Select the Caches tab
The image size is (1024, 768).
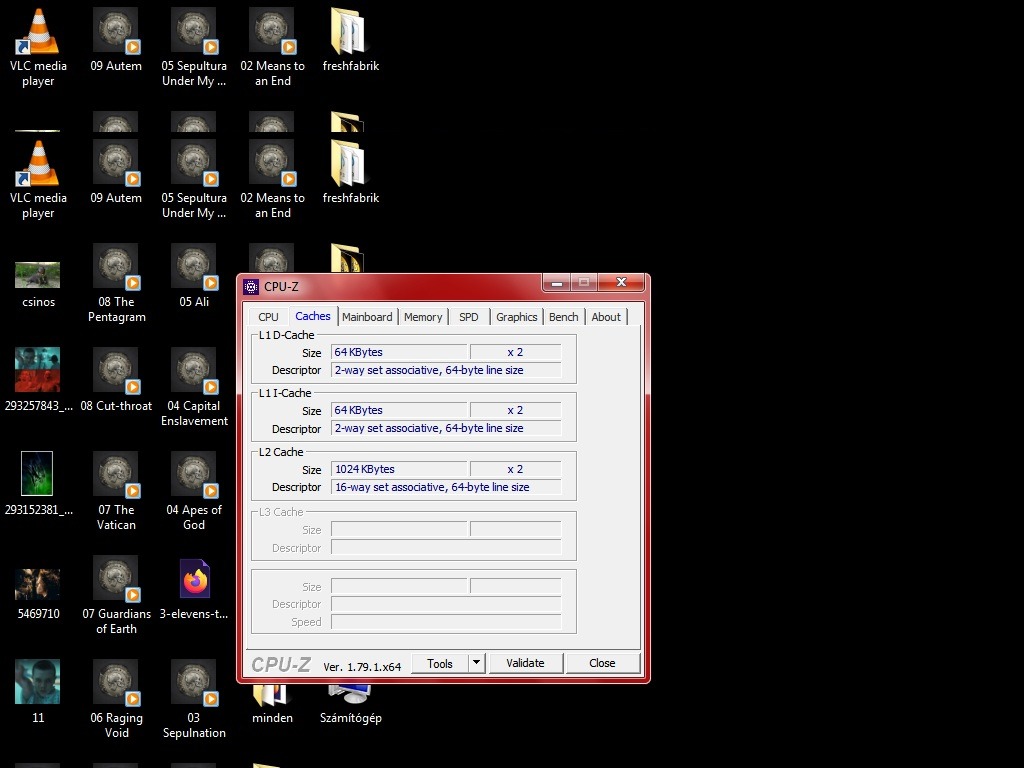pos(313,316)
